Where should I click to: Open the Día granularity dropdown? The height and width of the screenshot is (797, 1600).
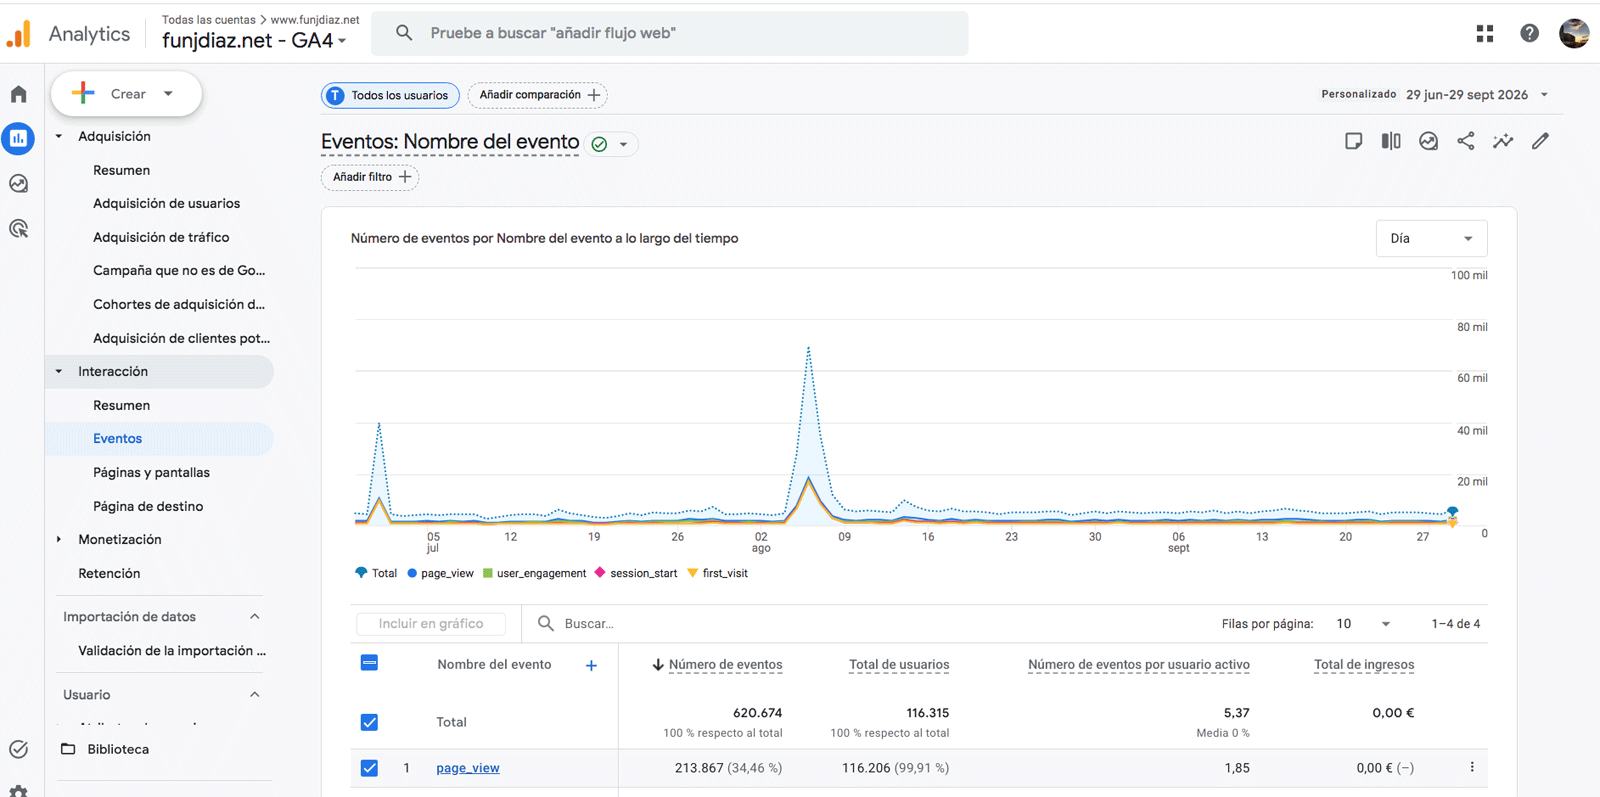point(1431,238)
